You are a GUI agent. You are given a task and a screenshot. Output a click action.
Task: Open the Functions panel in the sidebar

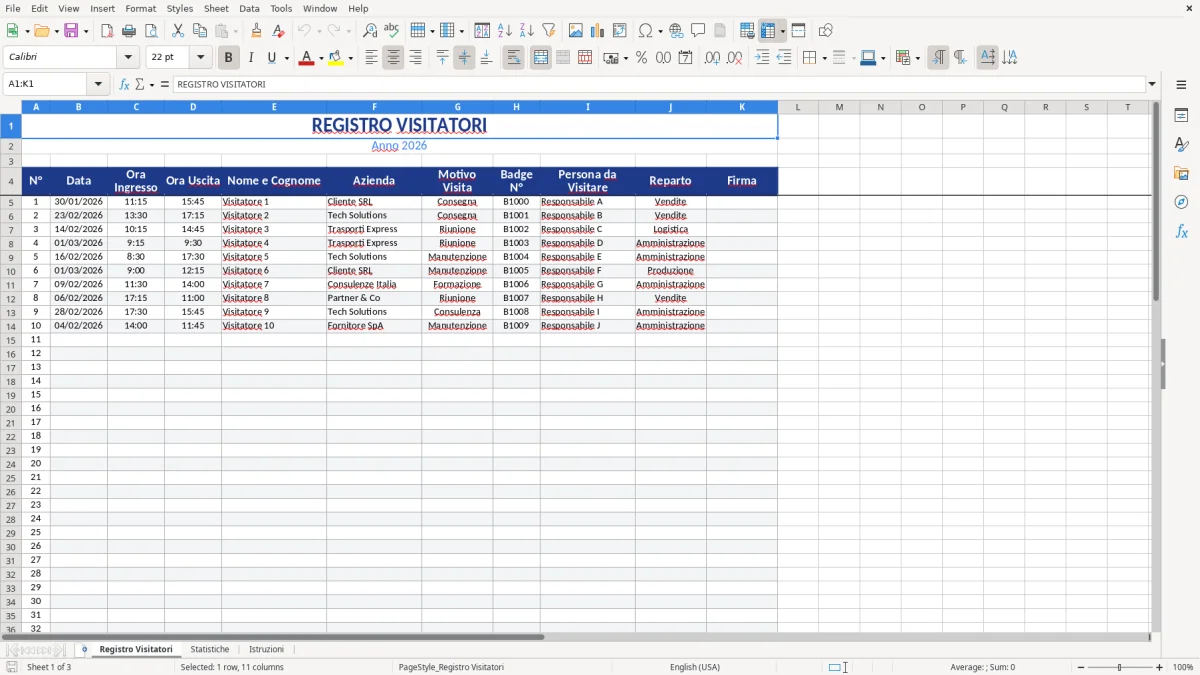[x=1182, y=231]
